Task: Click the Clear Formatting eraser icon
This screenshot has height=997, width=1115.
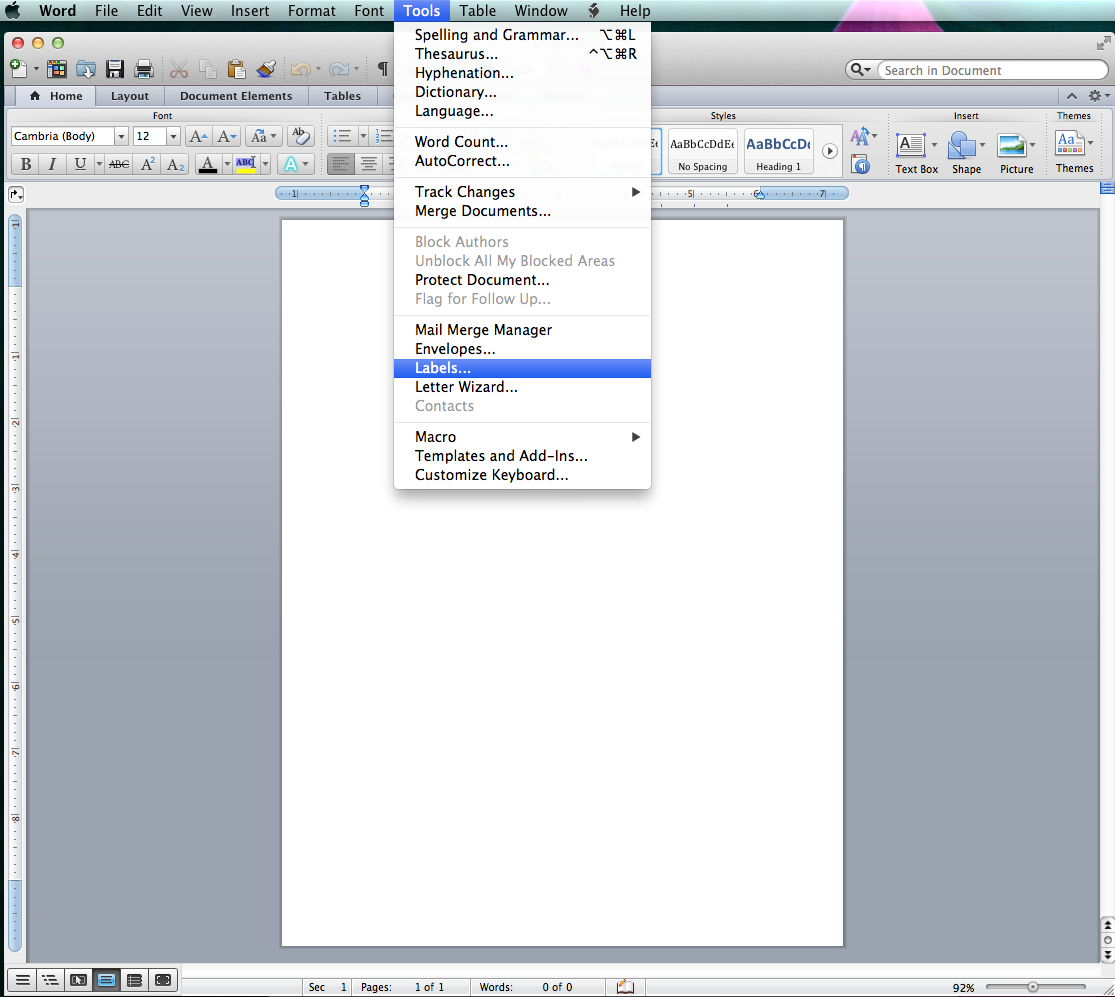Action: point(301,136)
